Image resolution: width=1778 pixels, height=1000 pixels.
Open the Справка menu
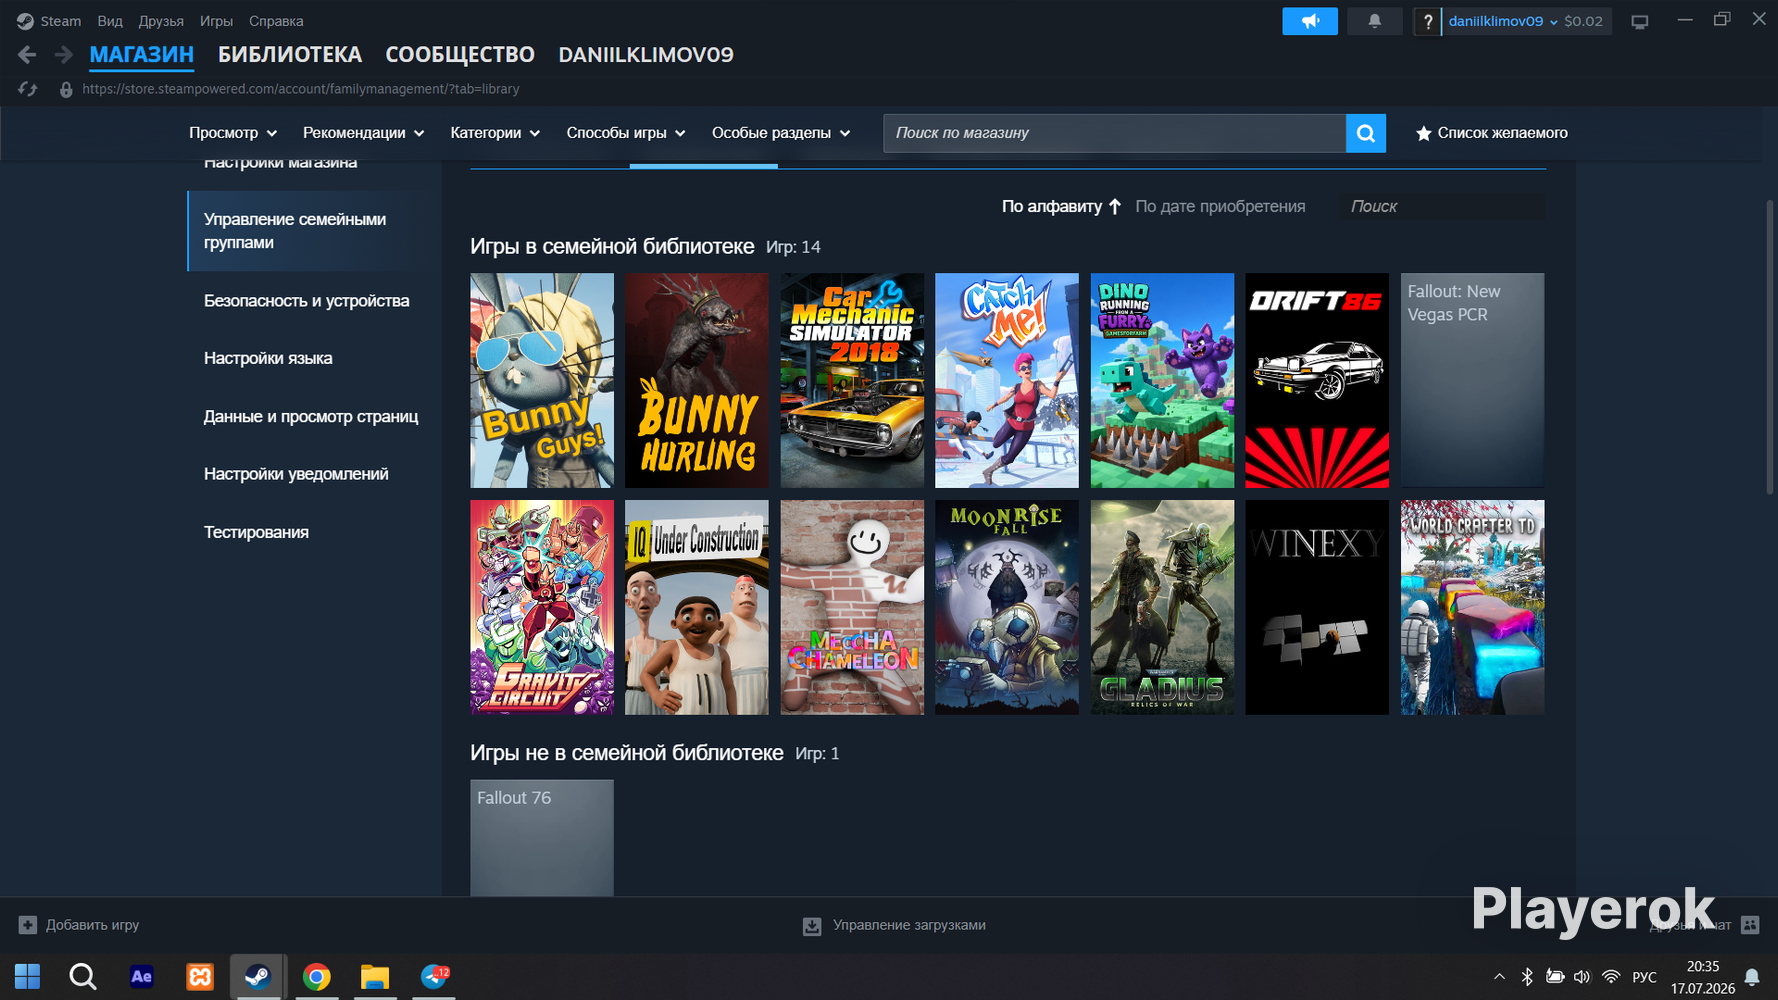276,21
